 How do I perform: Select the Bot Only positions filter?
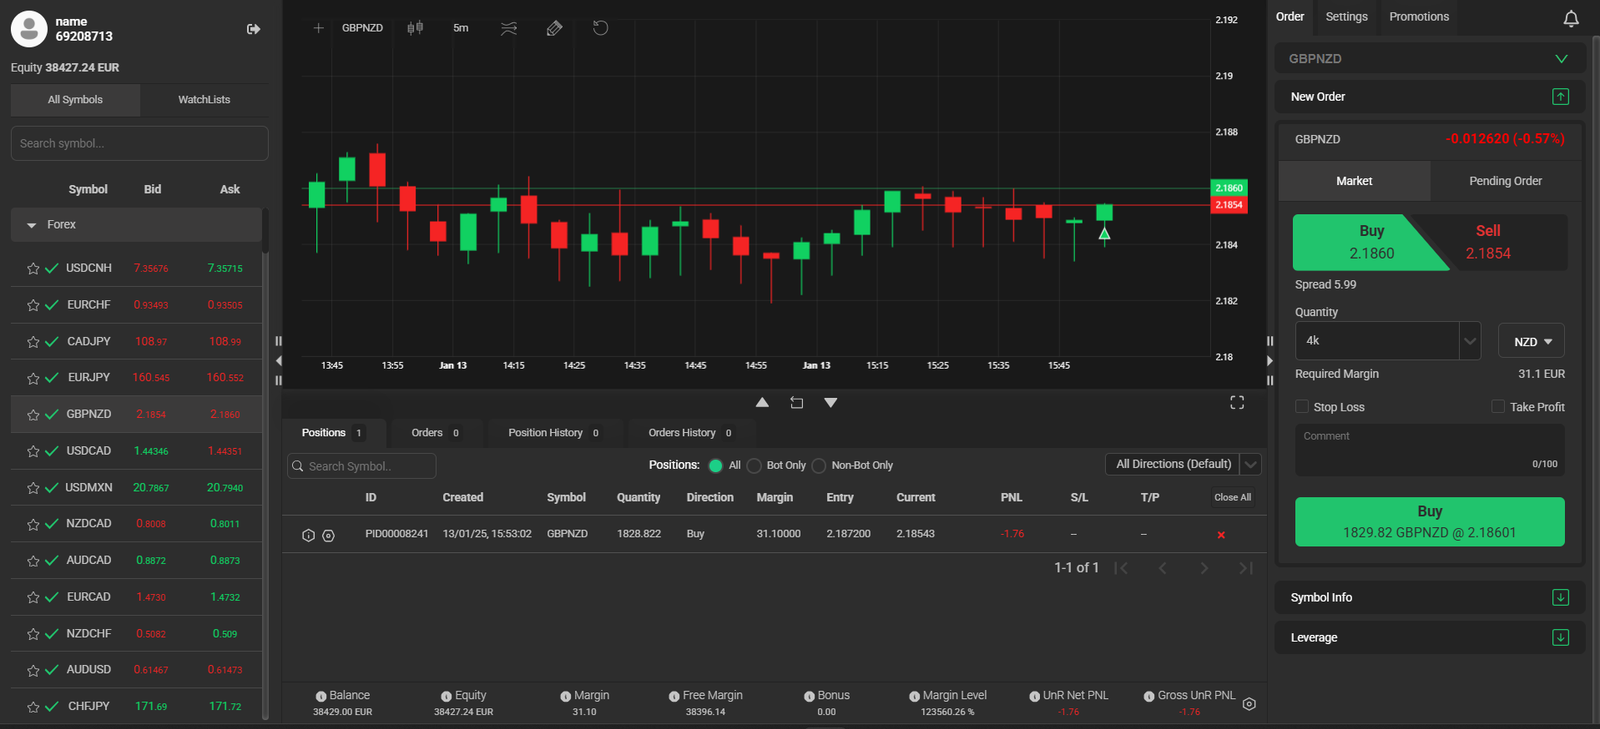point(755,465)
